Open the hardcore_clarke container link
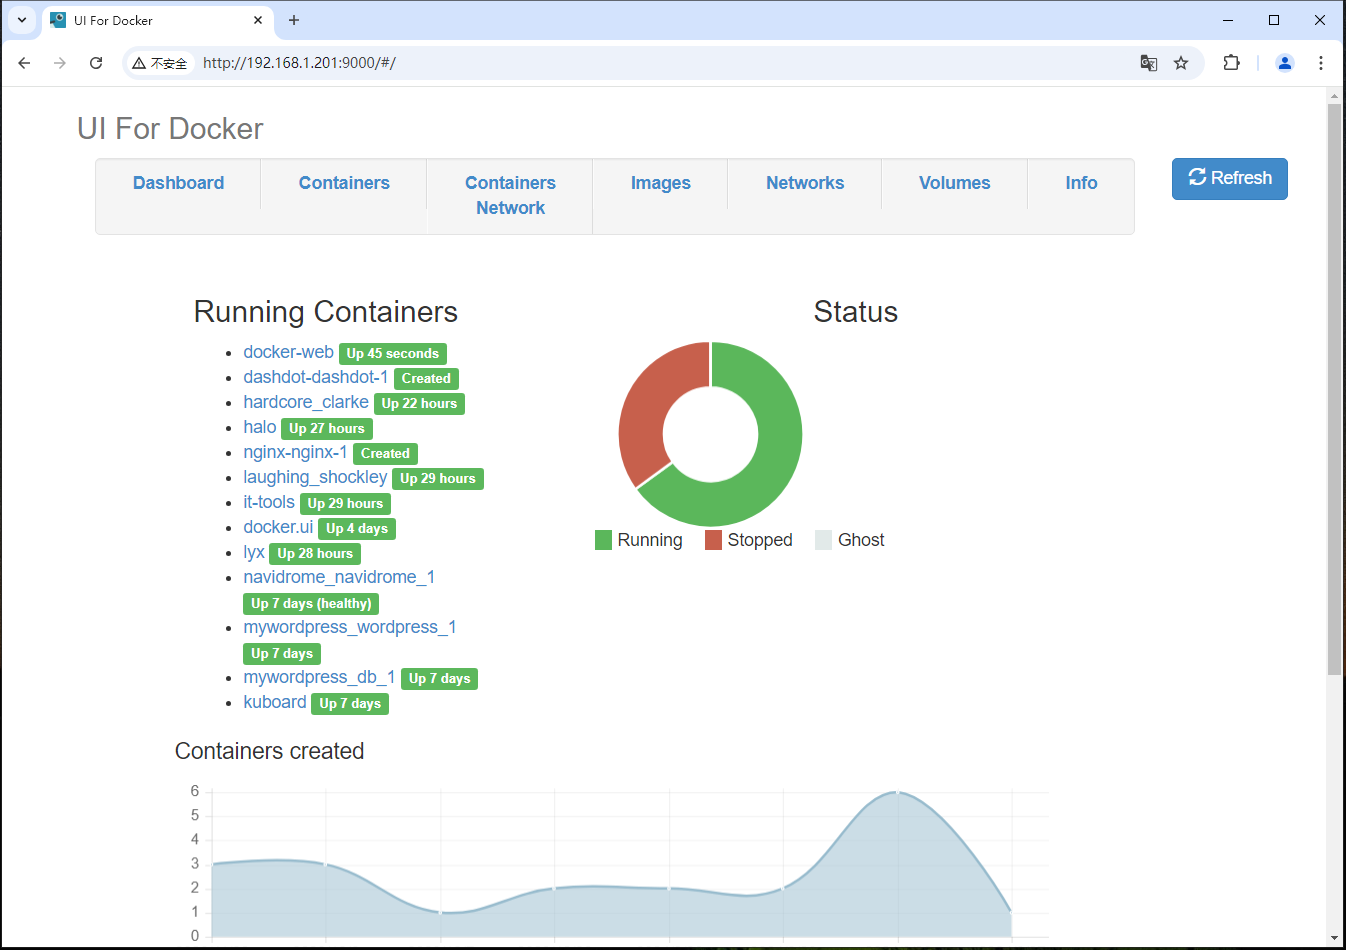The image size is (1346, 950). [306, 402]
